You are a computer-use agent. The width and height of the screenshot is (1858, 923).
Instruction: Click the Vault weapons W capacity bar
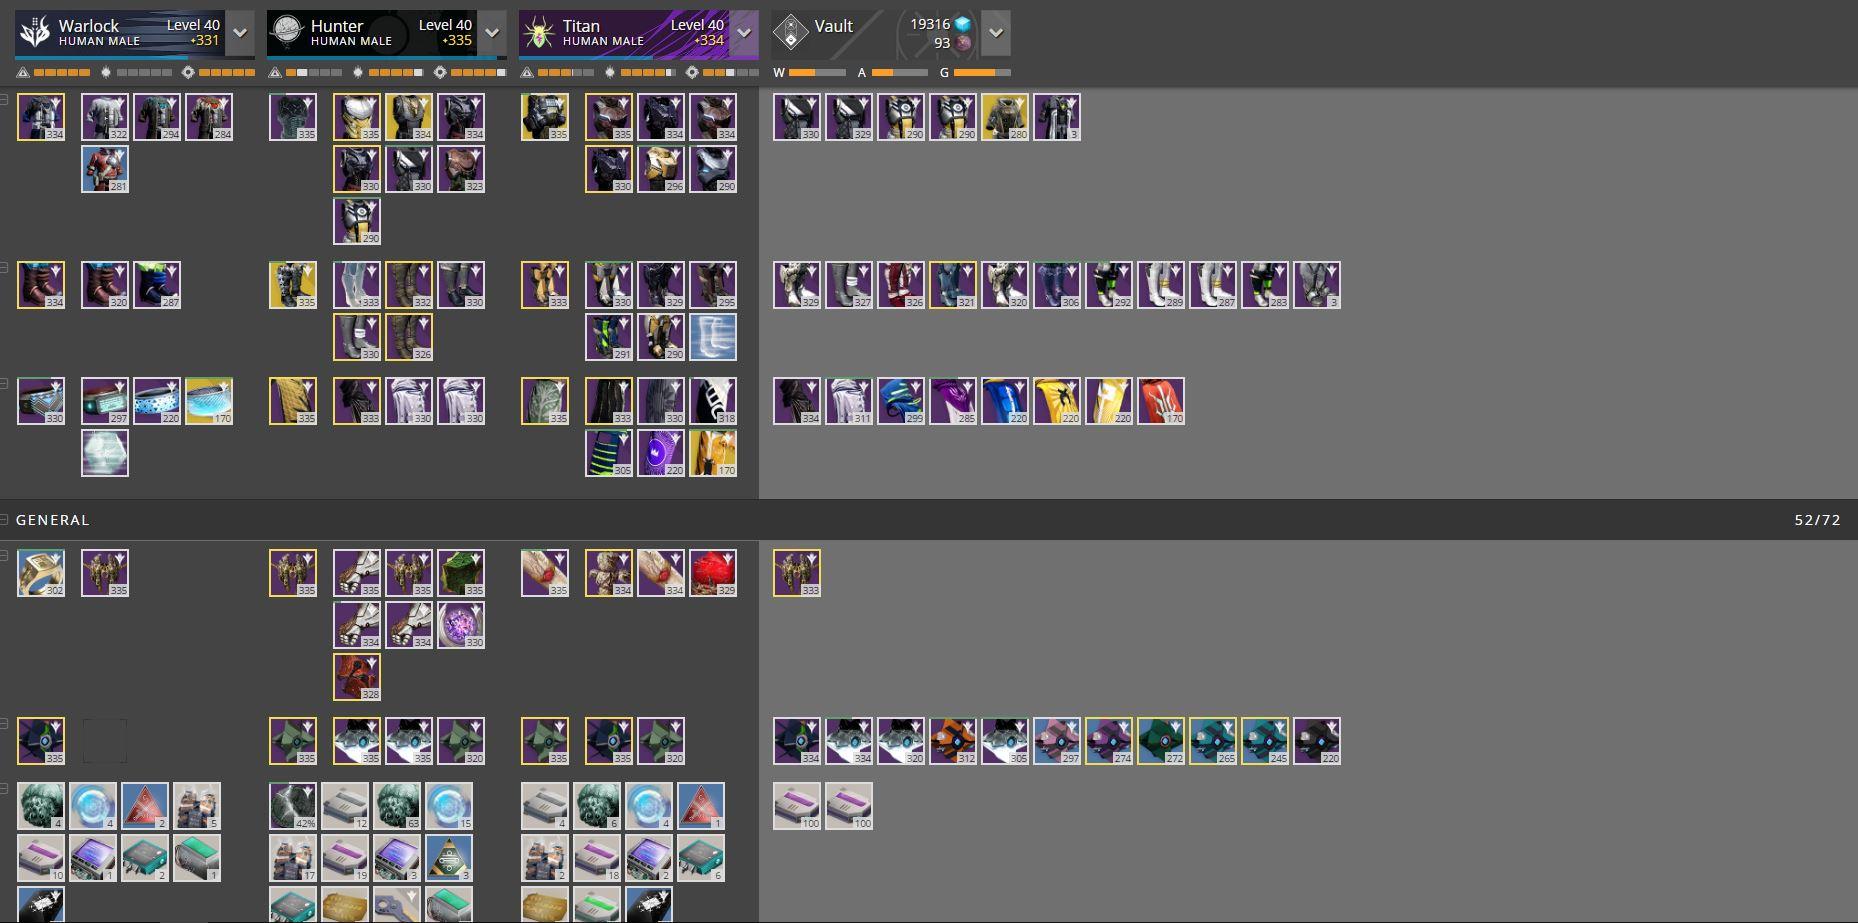817,72
